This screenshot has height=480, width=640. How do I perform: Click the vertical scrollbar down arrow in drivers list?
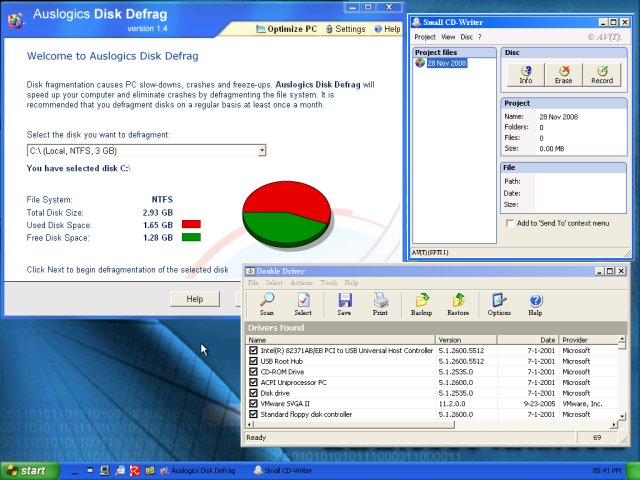[622, 416]
